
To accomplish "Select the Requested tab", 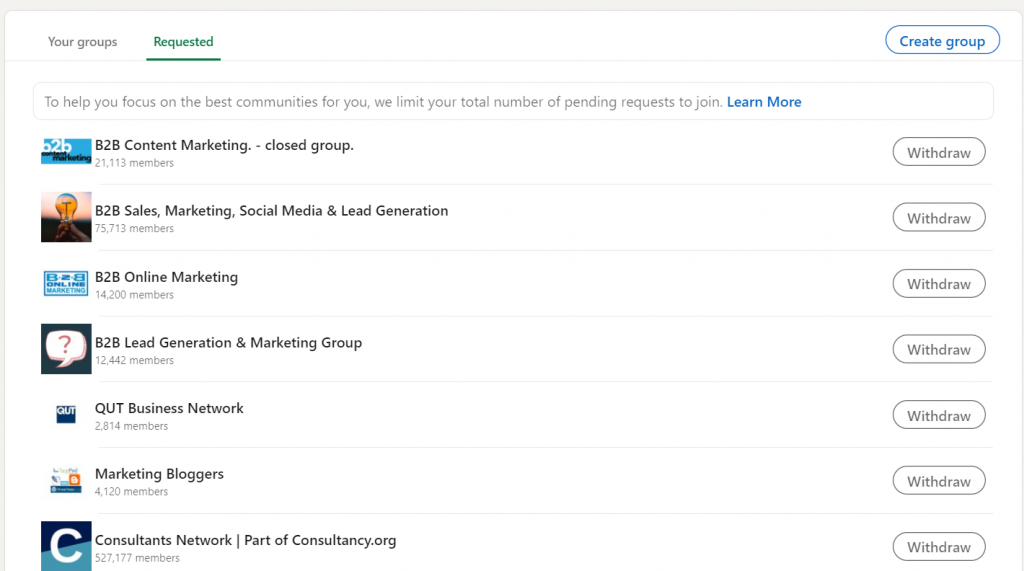I will [183, 42].
